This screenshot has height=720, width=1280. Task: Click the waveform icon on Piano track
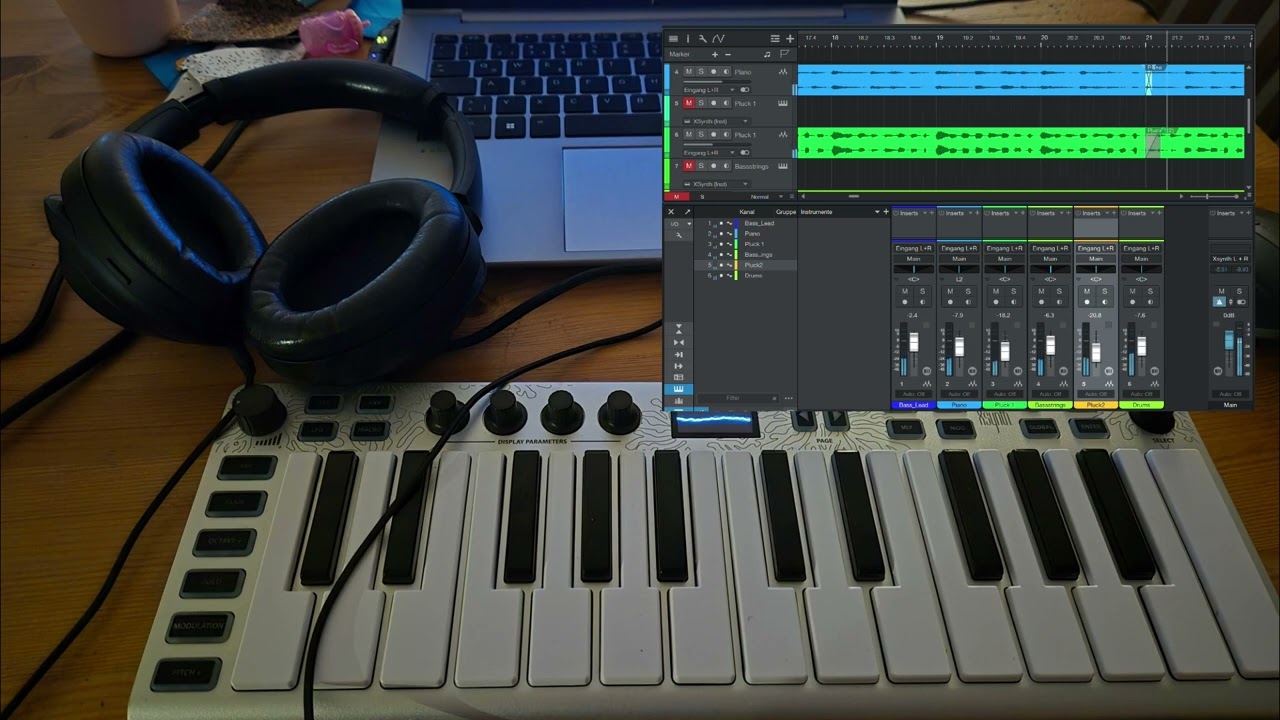pos(783,72)
